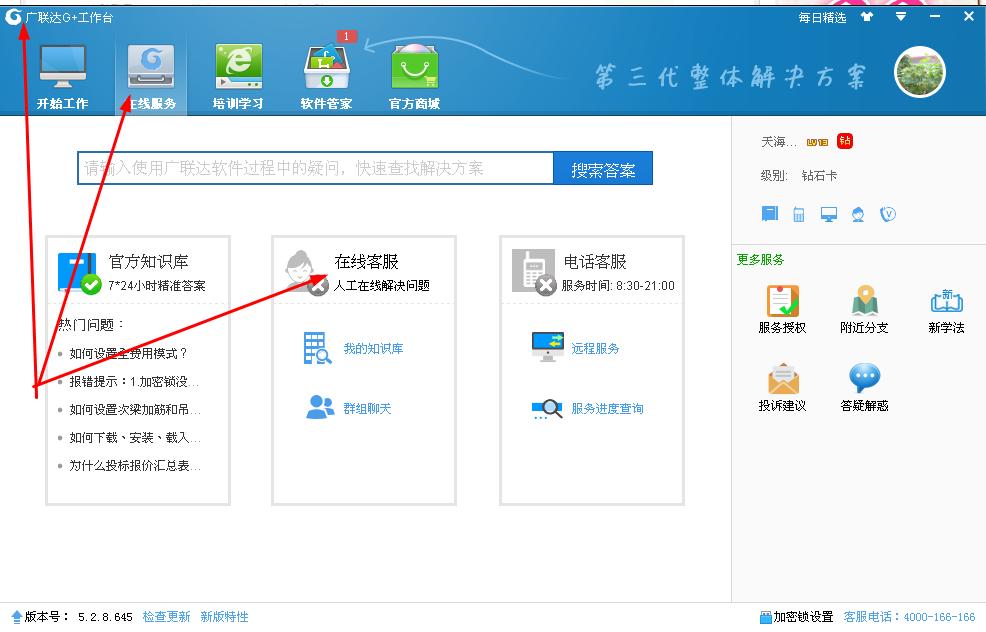Open the 远程服务 link

[595, 348]
